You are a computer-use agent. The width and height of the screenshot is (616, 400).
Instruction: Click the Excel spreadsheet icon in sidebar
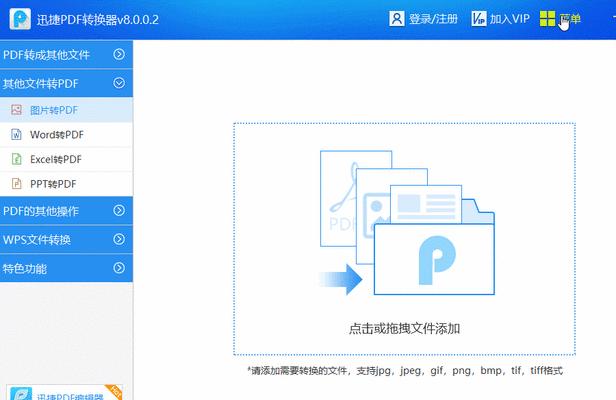[x=16, y=159]
